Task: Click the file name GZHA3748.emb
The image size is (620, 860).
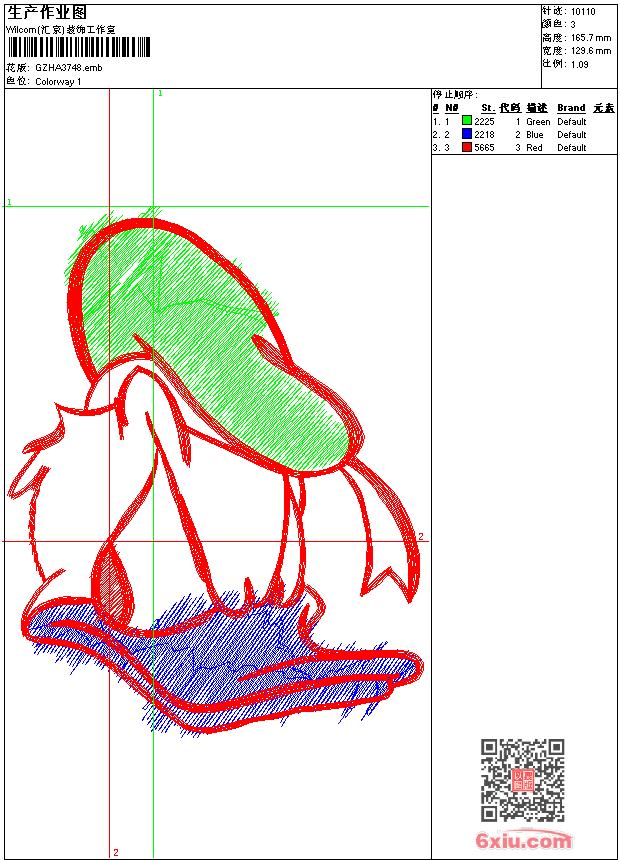Action: coord(69,67)
